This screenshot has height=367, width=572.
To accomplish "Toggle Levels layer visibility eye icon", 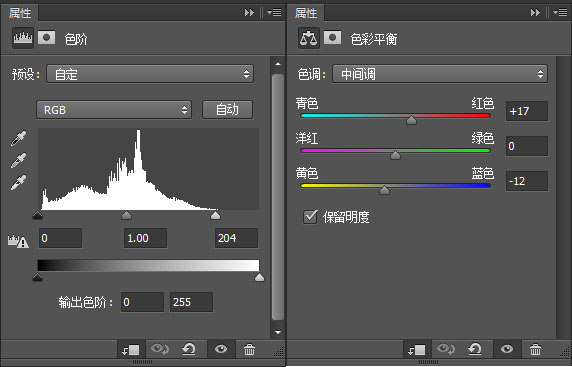I will [x=221, y=349].
